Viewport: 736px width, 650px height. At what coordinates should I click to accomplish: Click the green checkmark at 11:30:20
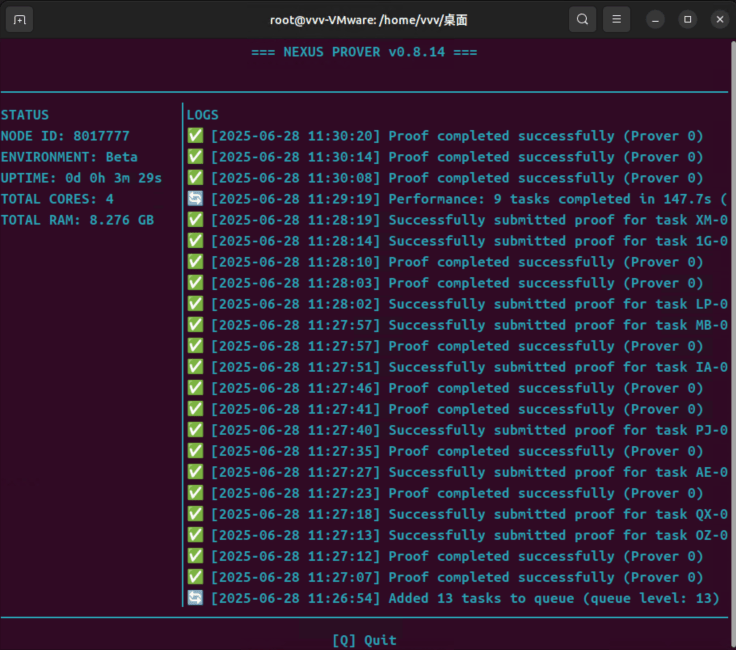tap(195, 136)
